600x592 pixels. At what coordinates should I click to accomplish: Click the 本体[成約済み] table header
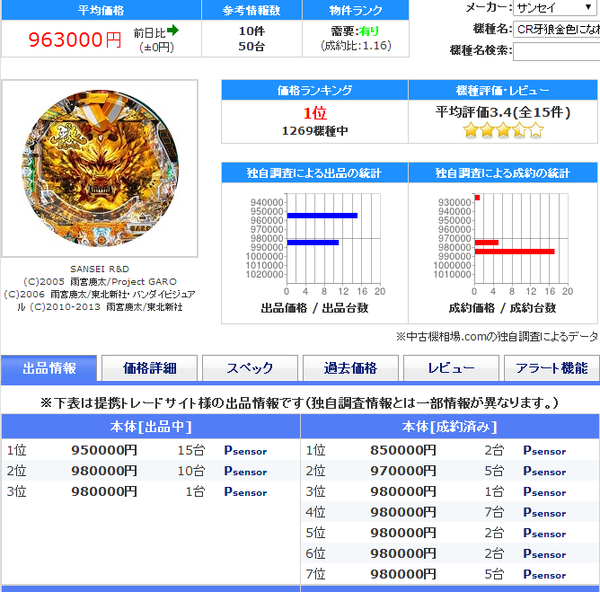click(x=450, y=427)
